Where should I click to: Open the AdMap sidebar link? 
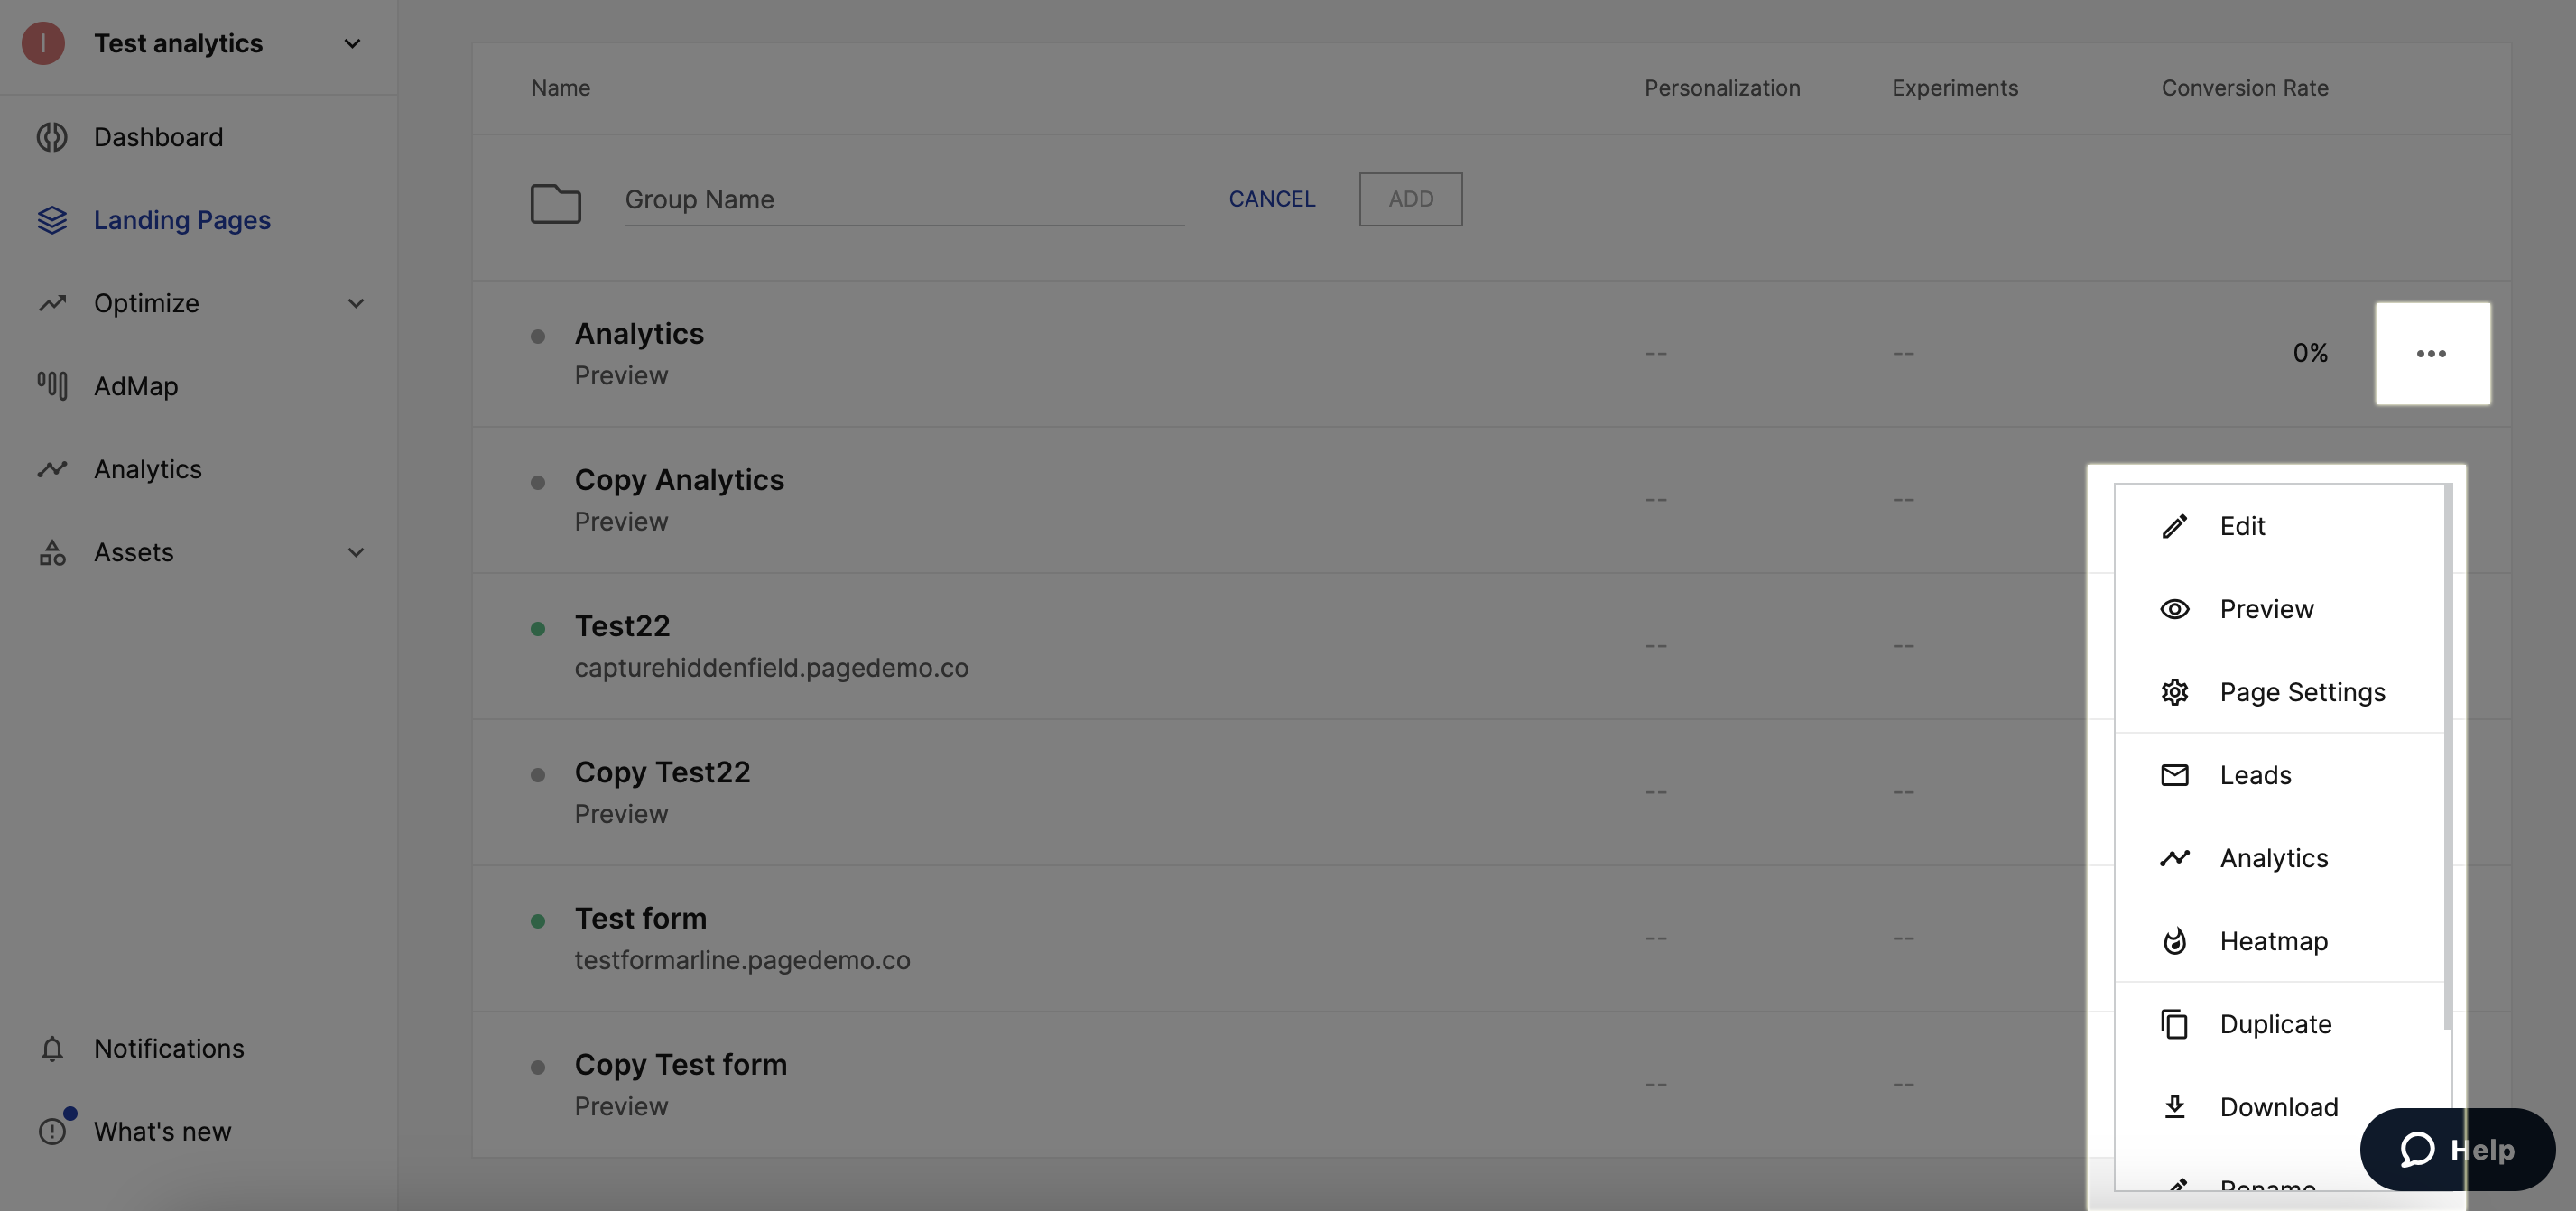click(136, 386)
